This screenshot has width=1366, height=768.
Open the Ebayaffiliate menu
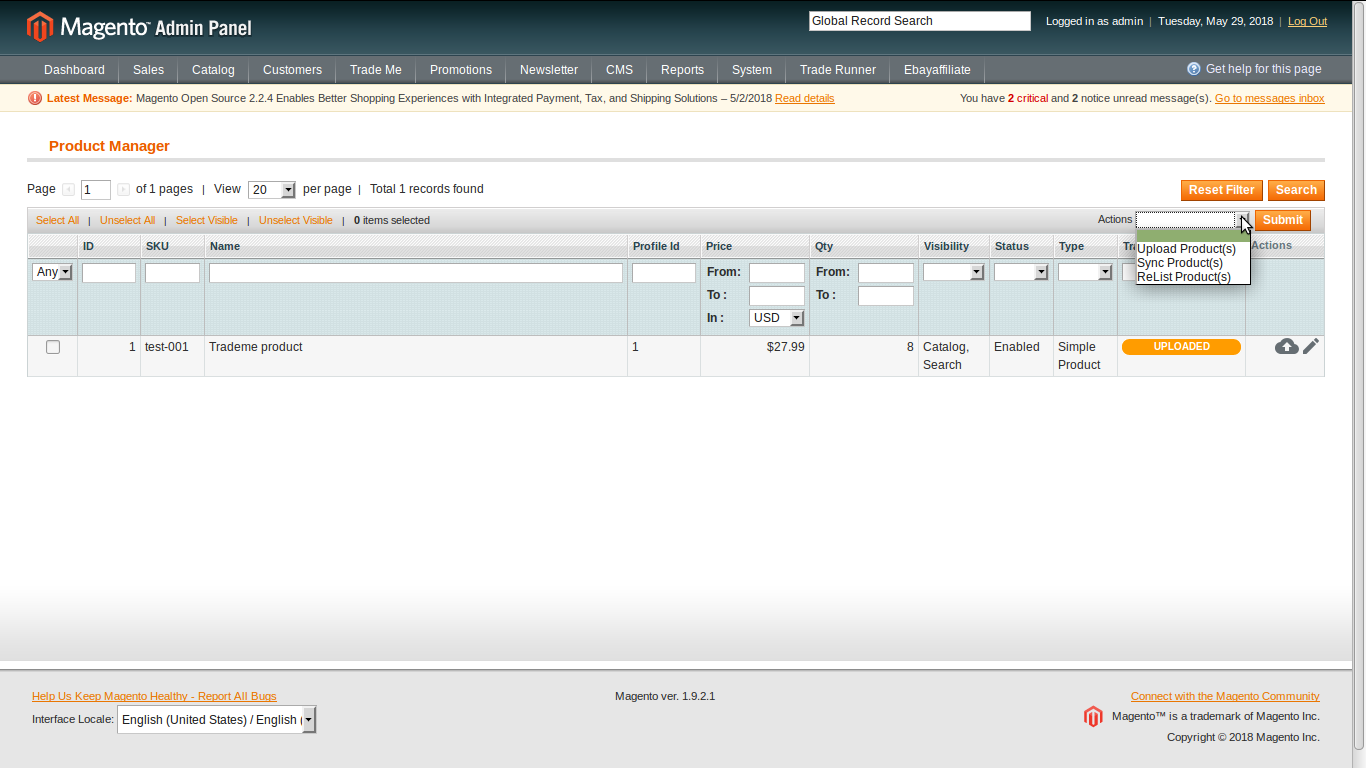point(937,70)
